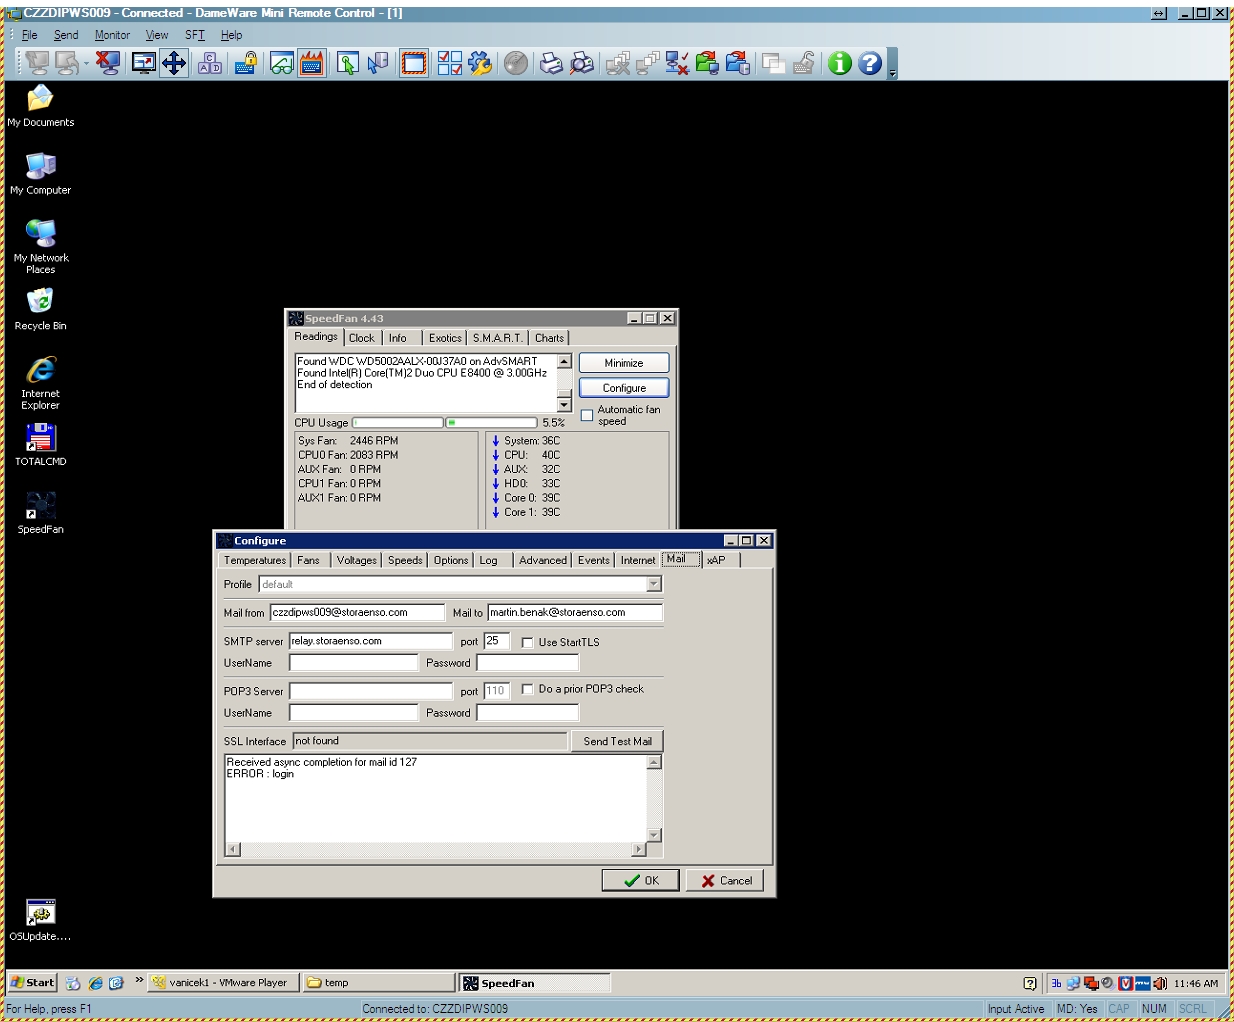This screenshot has width=1234, height=1022.
Task: Select the SpeedFan shortcut on the desktop
Action: 41,513
